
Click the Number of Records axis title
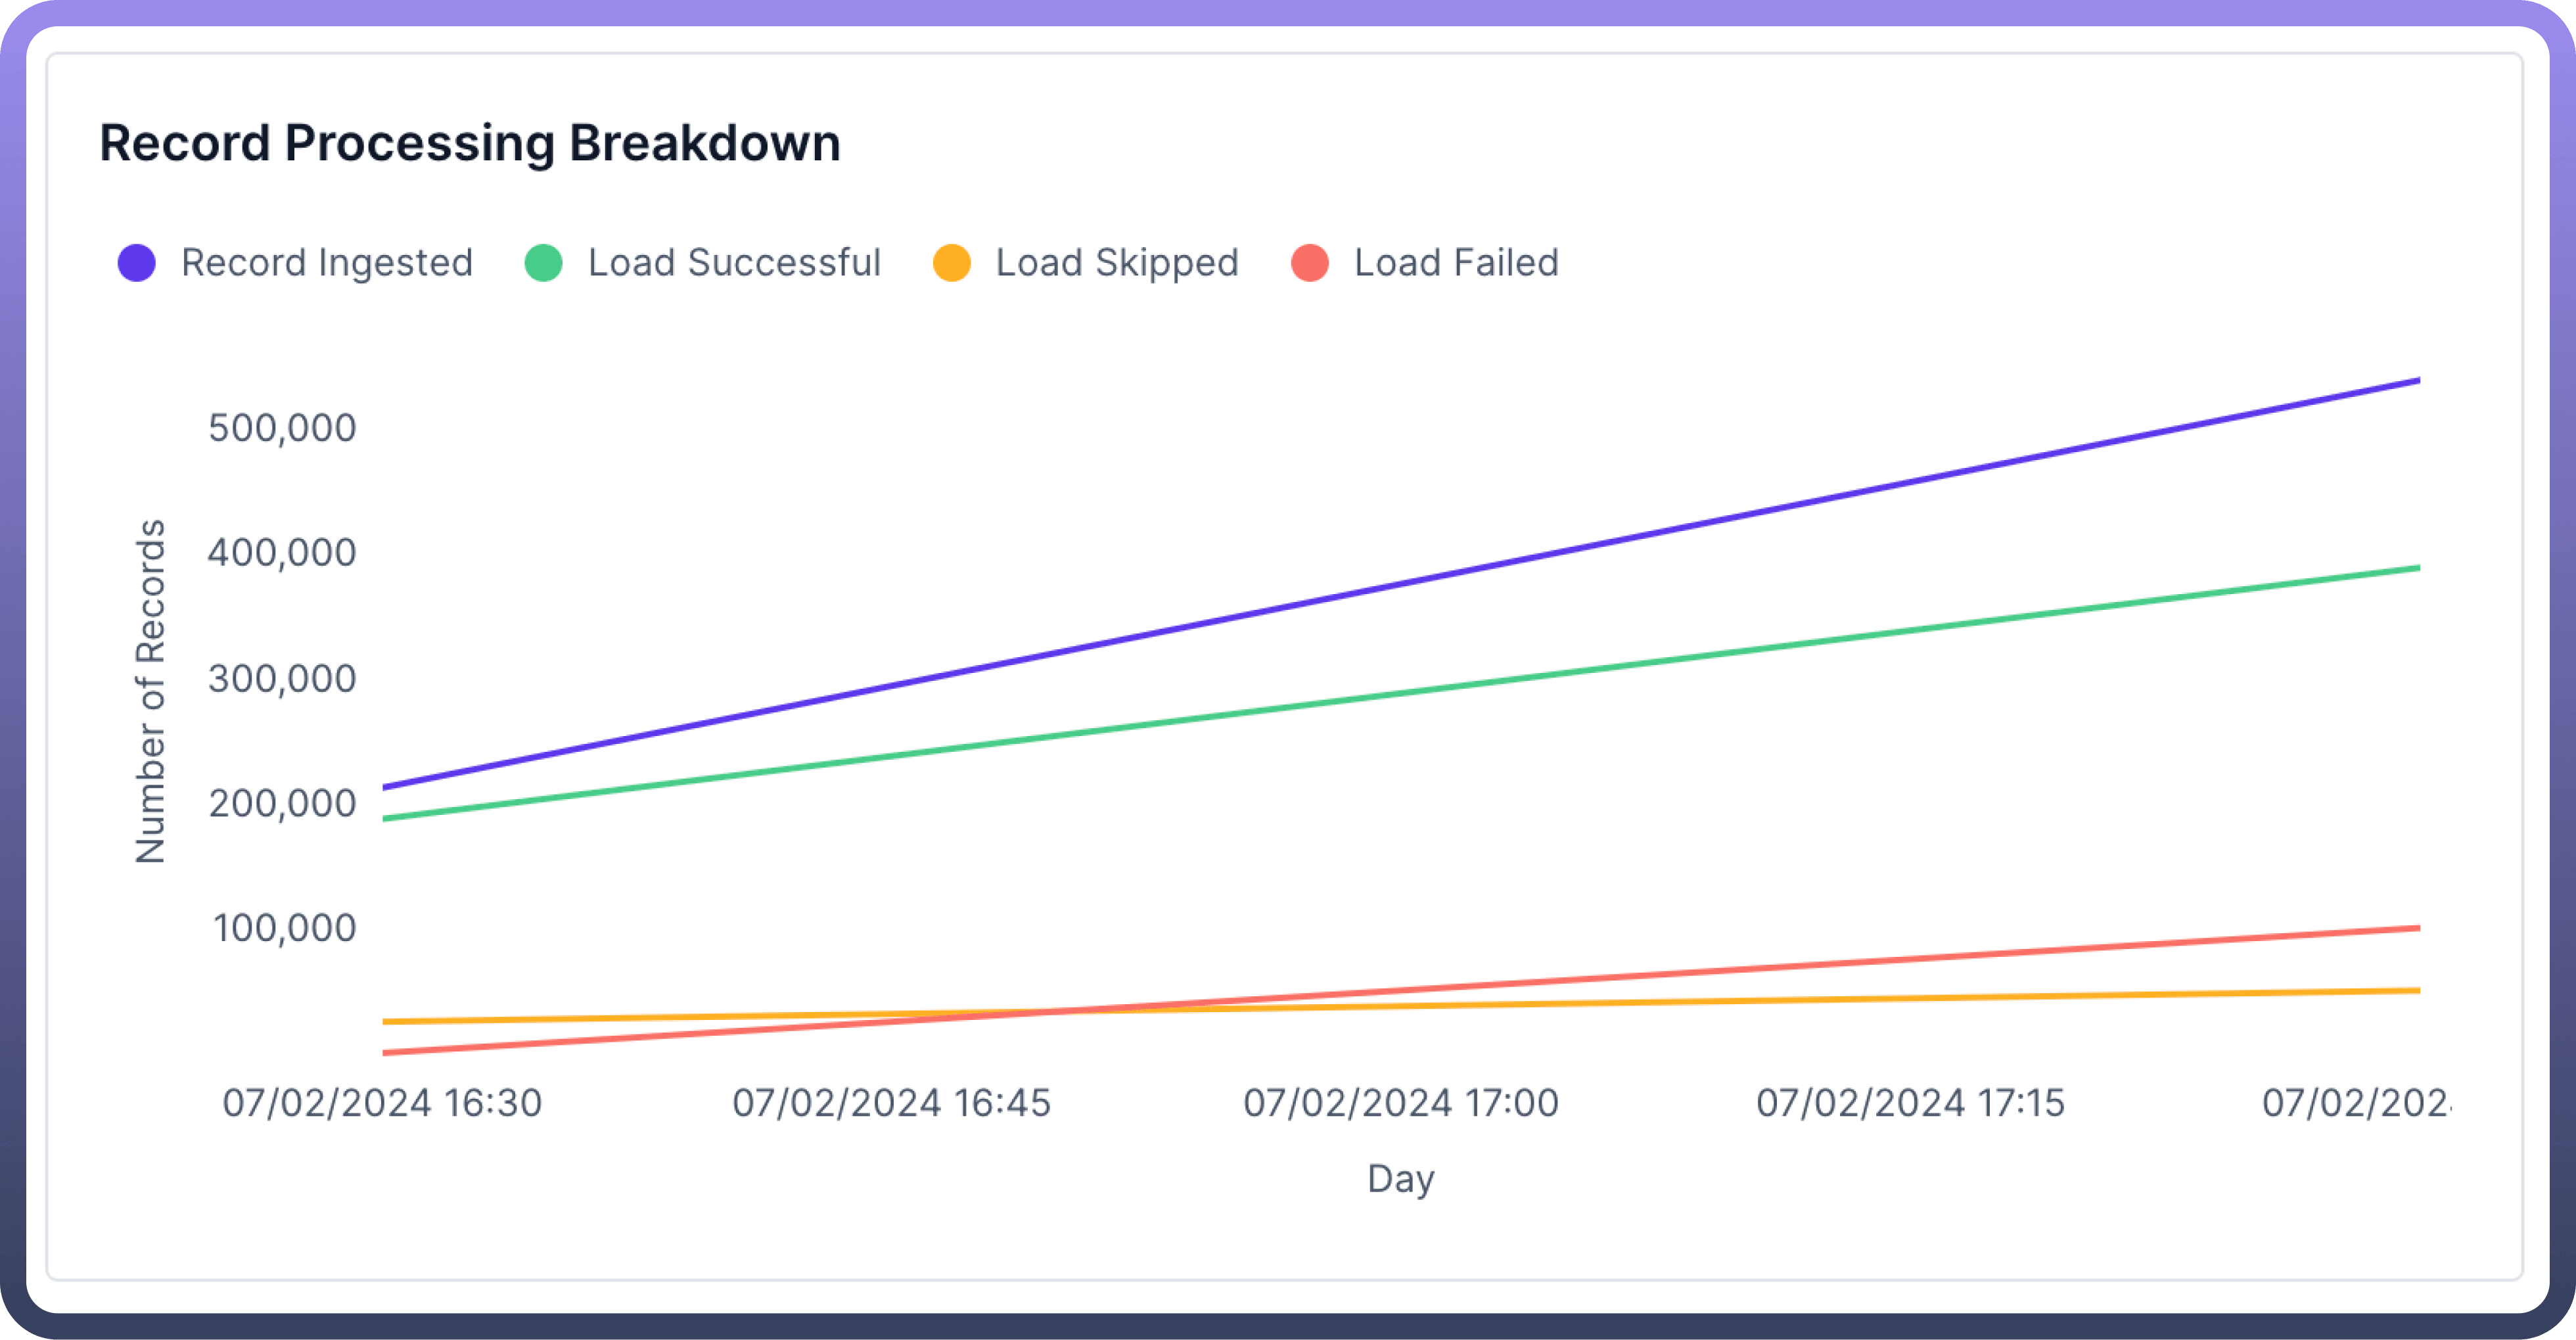click(x=150, y=691)
